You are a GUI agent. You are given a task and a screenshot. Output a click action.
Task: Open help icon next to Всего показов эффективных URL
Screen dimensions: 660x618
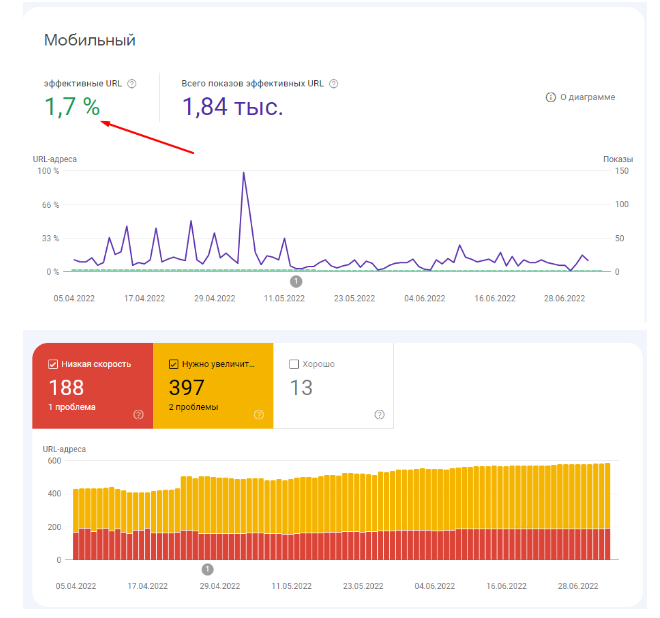333,84
